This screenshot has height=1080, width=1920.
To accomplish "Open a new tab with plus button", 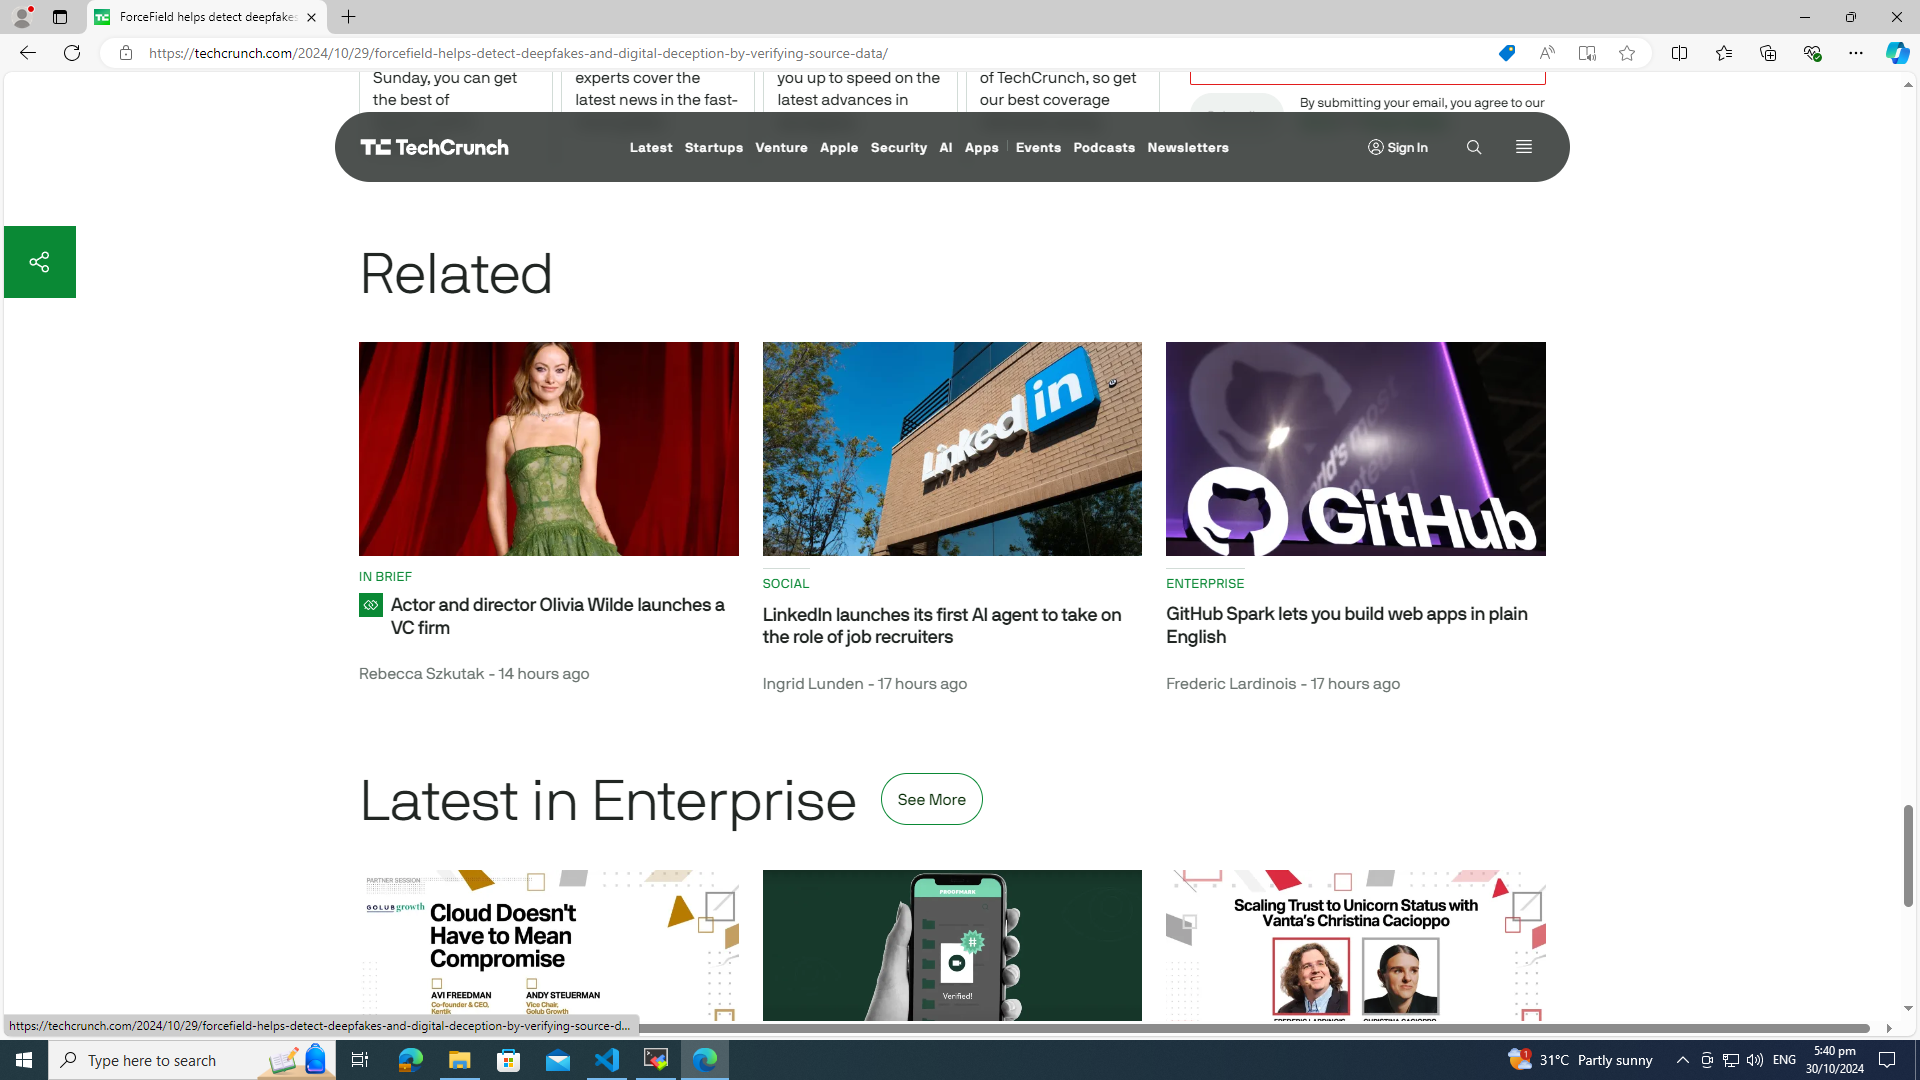I will [348, 17].
